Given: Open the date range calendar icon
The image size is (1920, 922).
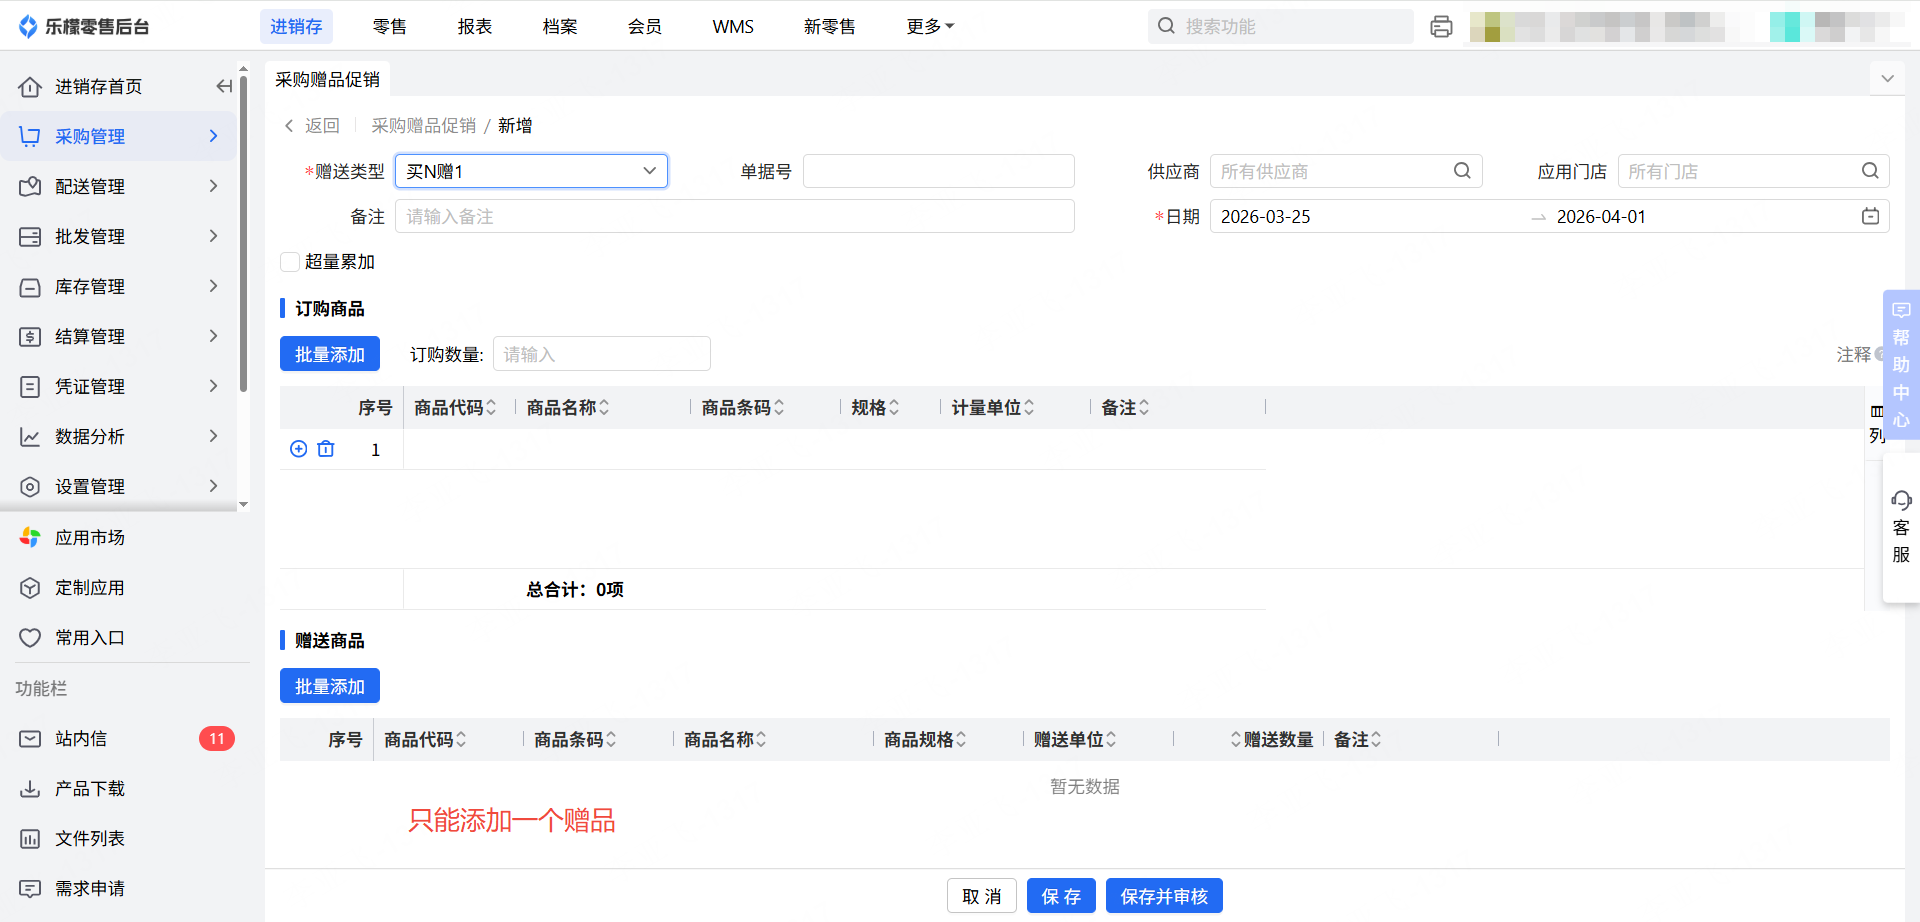Looking at the screenshot, I should 1870,216.
